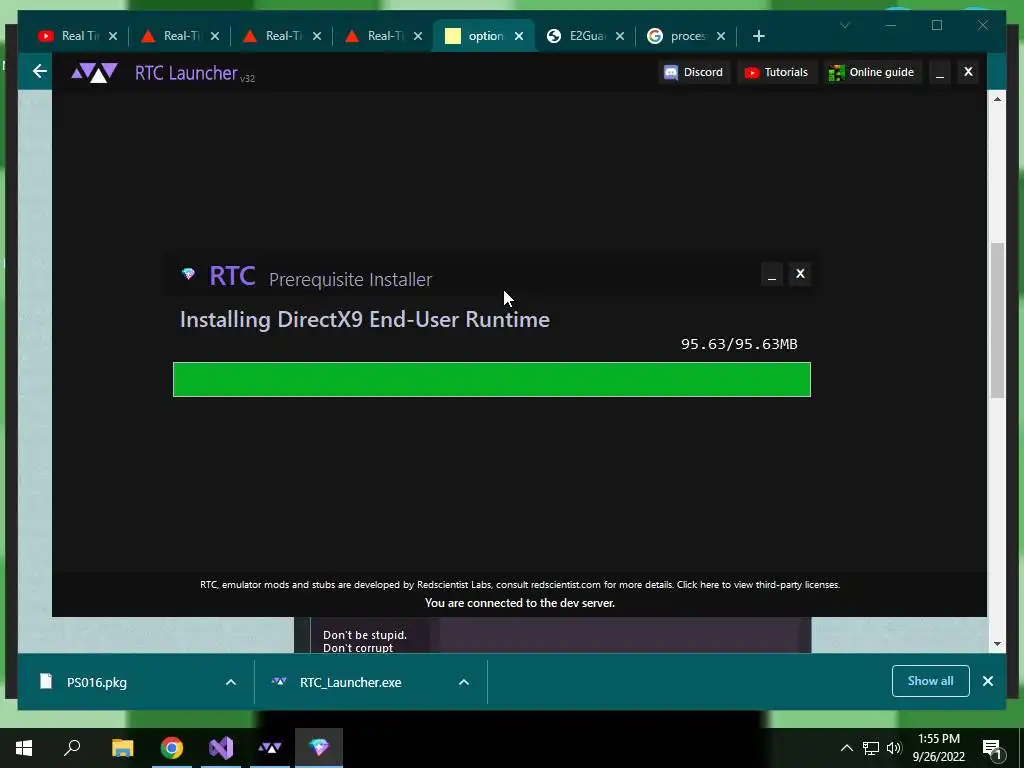Viewport: 1024px width, 768px height.
Task: Open a new browser tab
Action: [x=758, y=36]
